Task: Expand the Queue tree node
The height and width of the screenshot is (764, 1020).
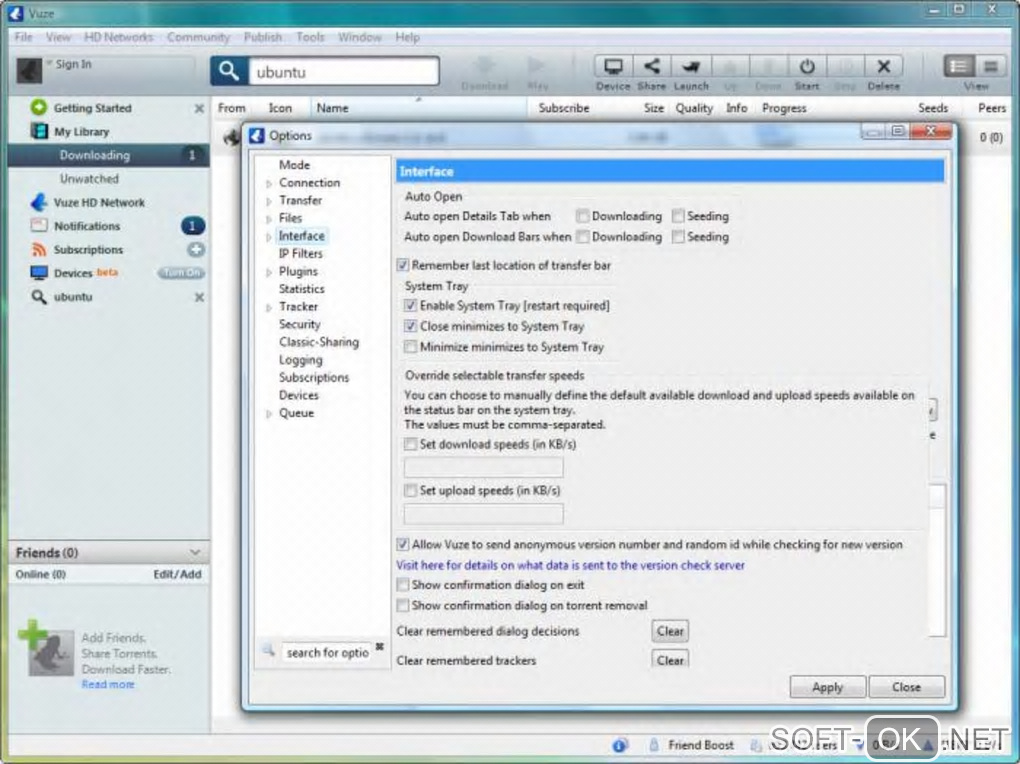Action: [269, 414]
